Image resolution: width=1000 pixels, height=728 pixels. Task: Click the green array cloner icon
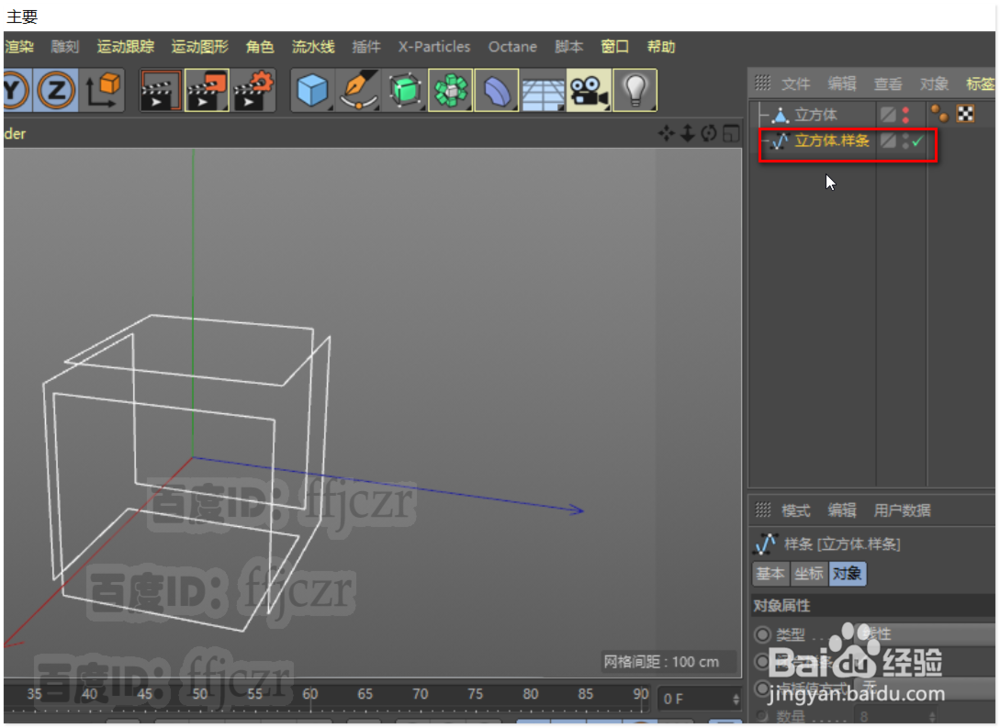pos(450,91)
